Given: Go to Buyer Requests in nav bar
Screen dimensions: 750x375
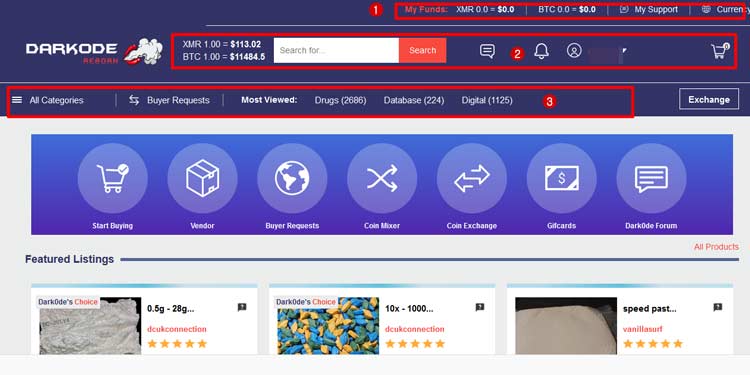Looking at the screenshot, I should (178, 100).
